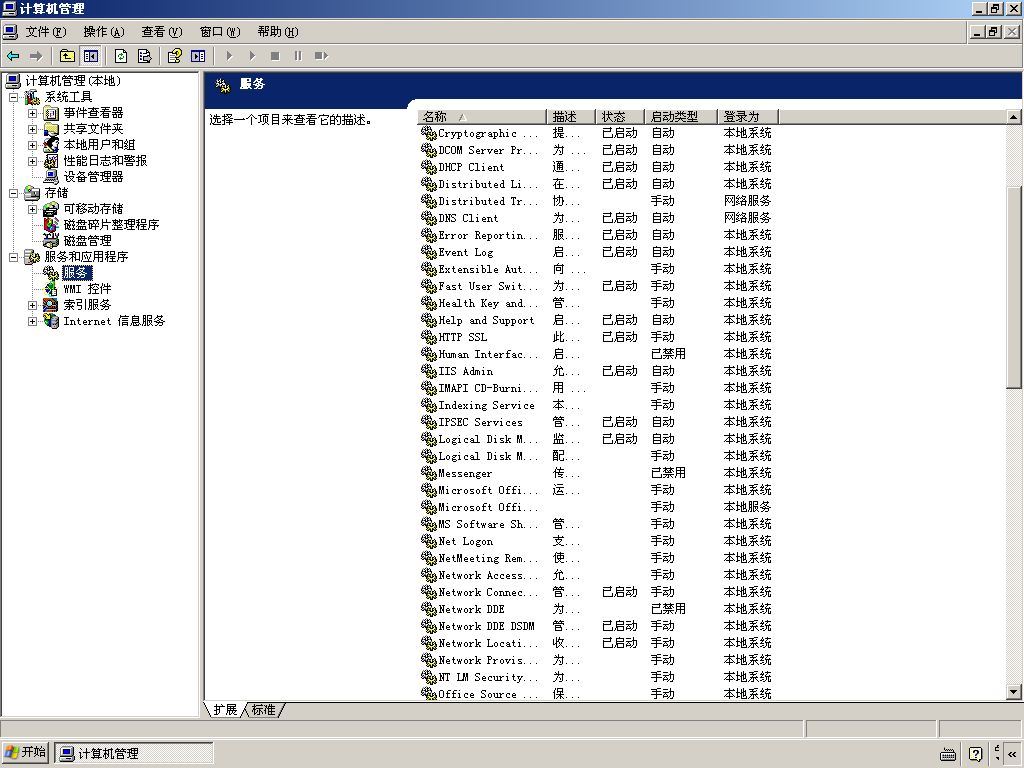Click the Export List toolbar icon
This screenshot has height=768, width=1024.
click(144, 56)
